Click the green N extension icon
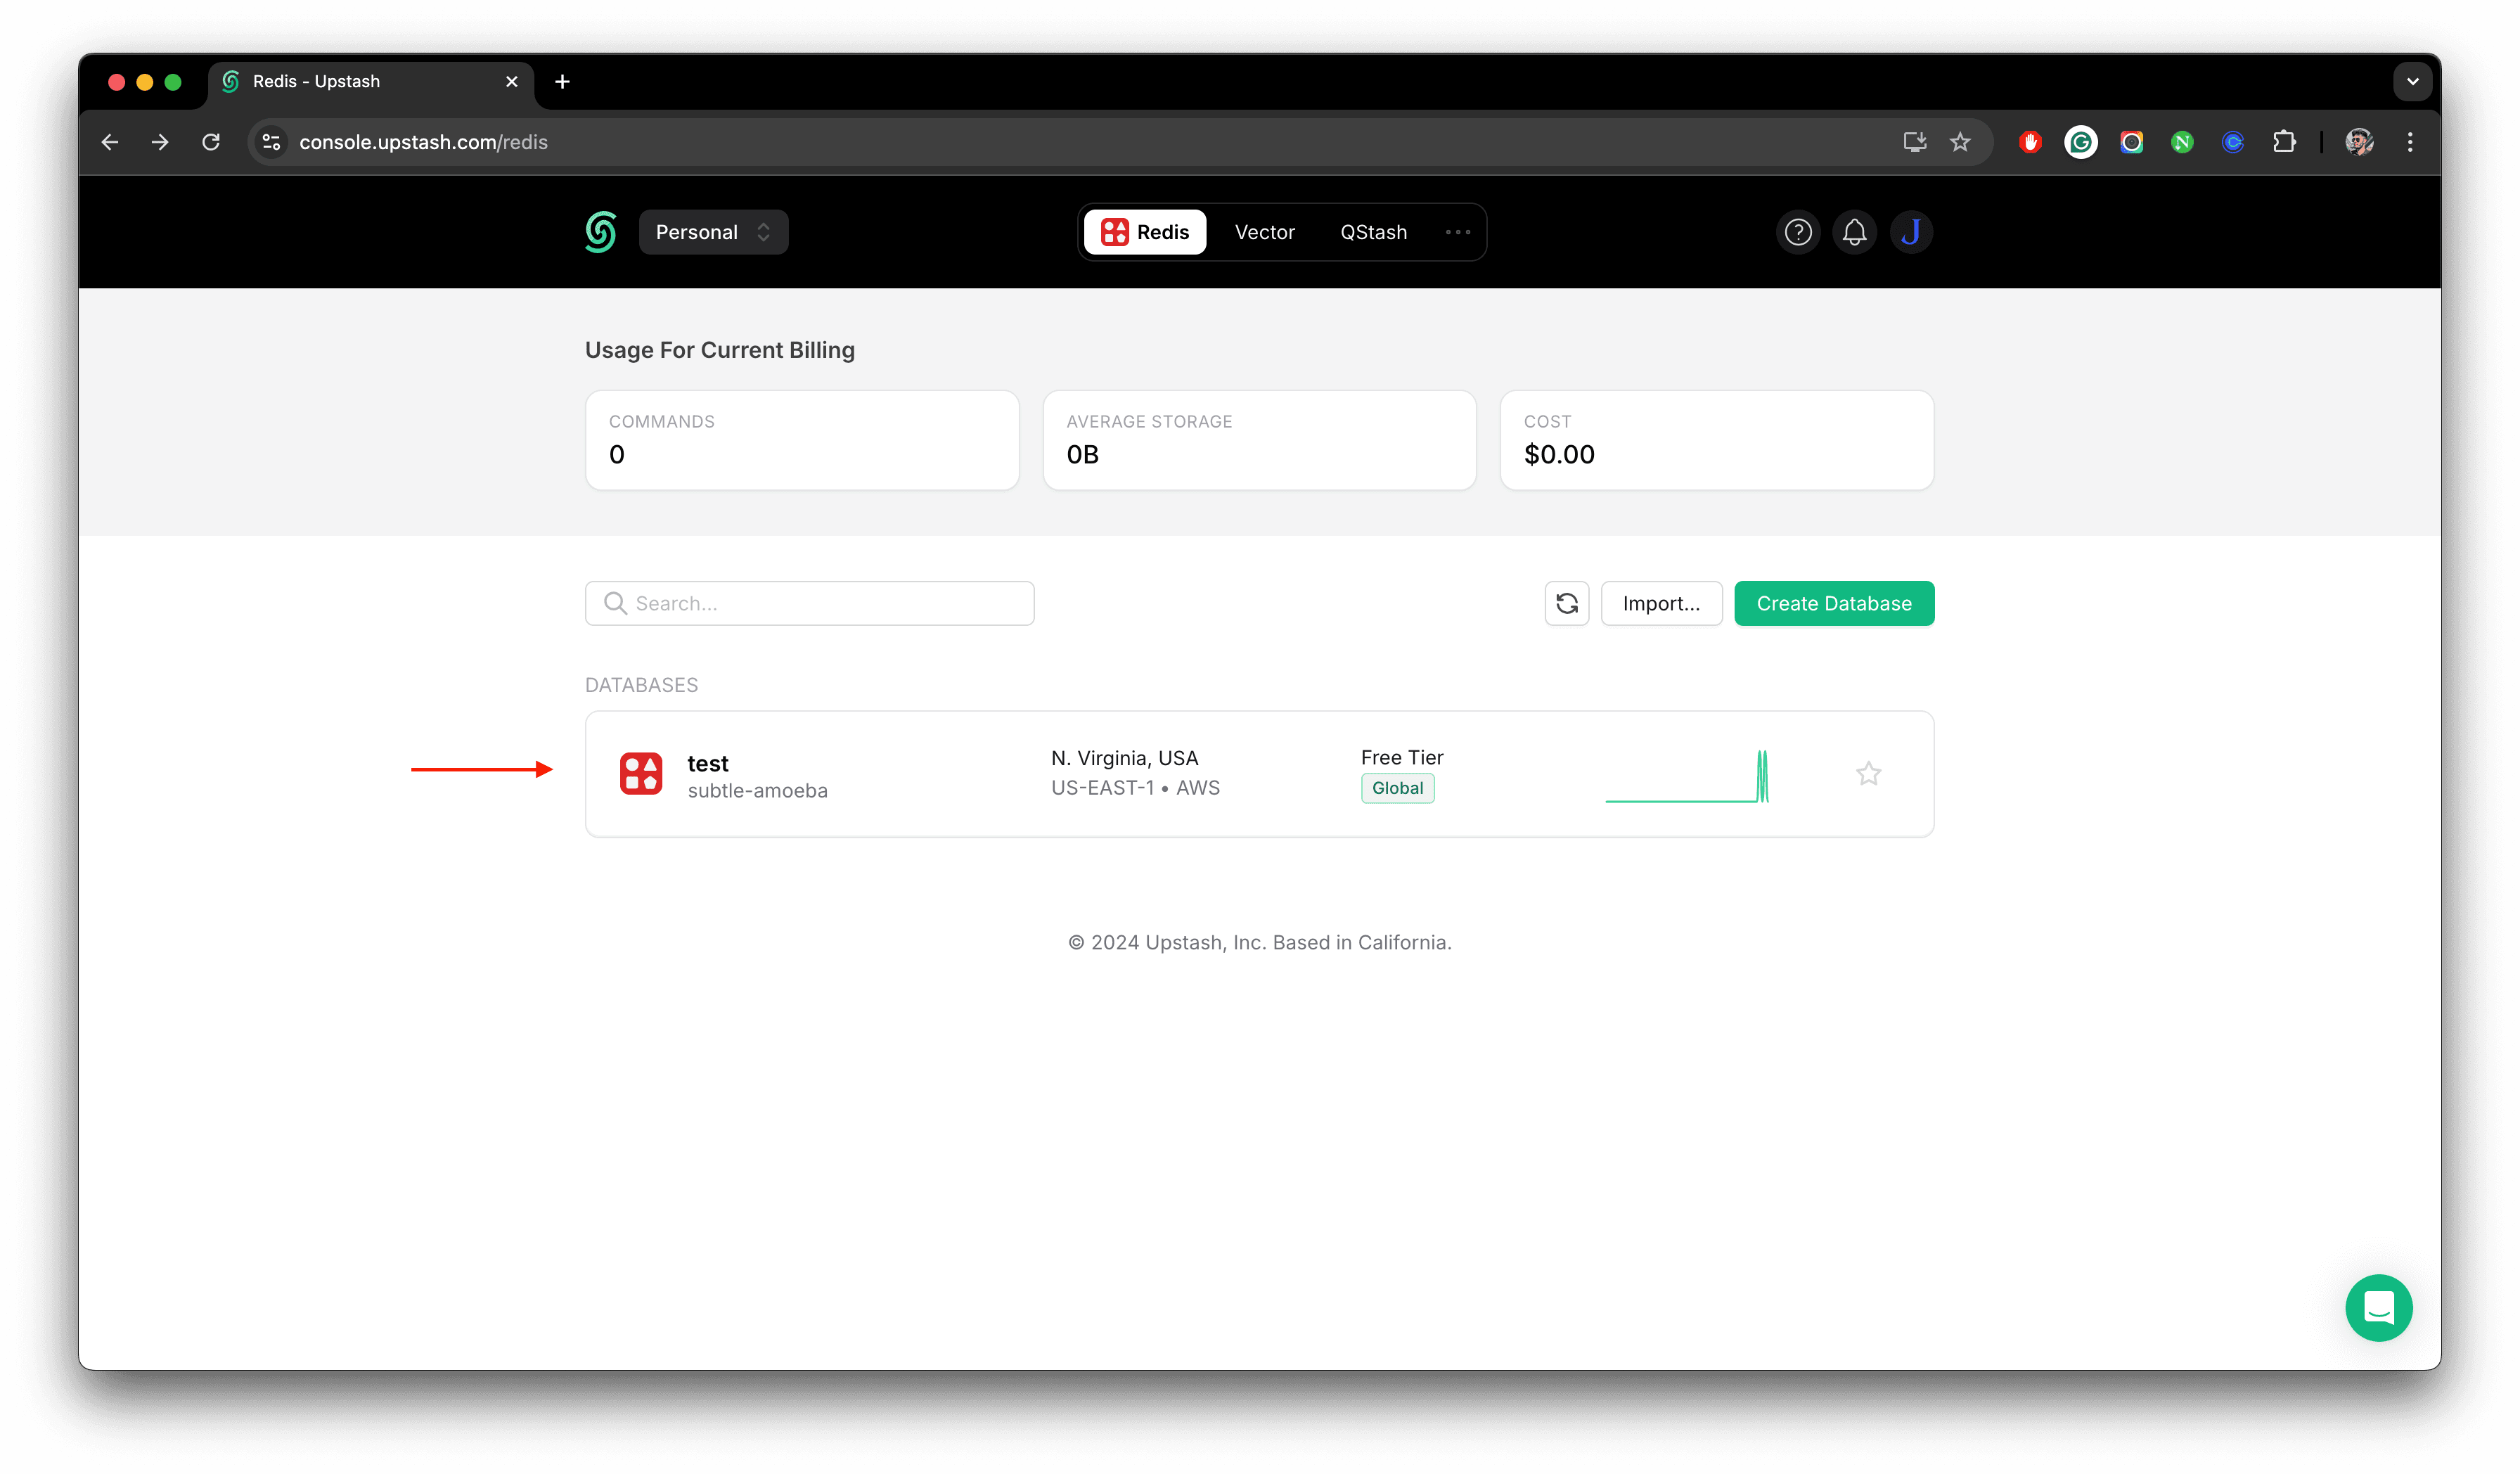This screenshot has width=2520, height=1474. point(2182,142)
